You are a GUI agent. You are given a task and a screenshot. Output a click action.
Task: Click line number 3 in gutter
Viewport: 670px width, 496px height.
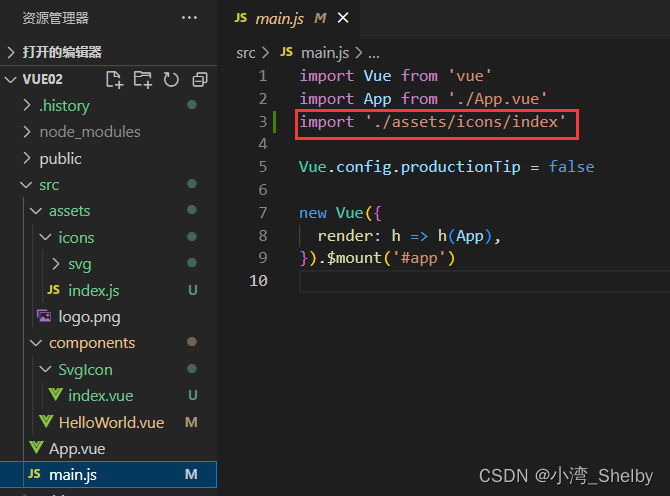(x=262, y=121)
